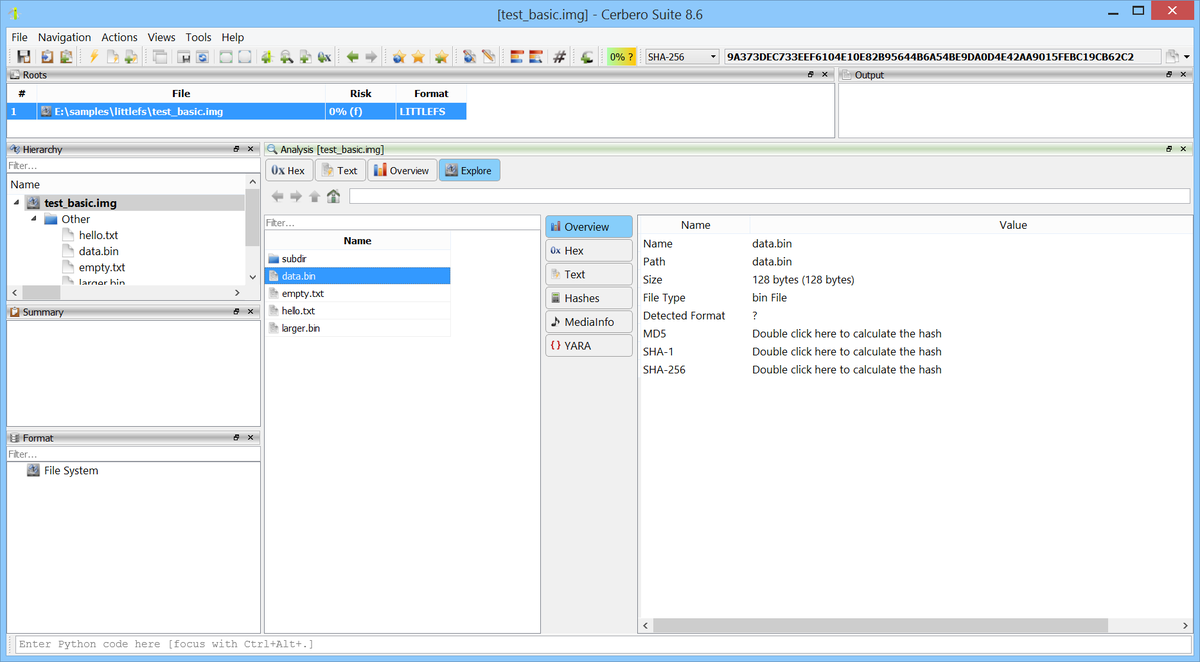Click the Hierarchy panel Filter field
This screenshot has width=1200, height=662.
[133, 166]
